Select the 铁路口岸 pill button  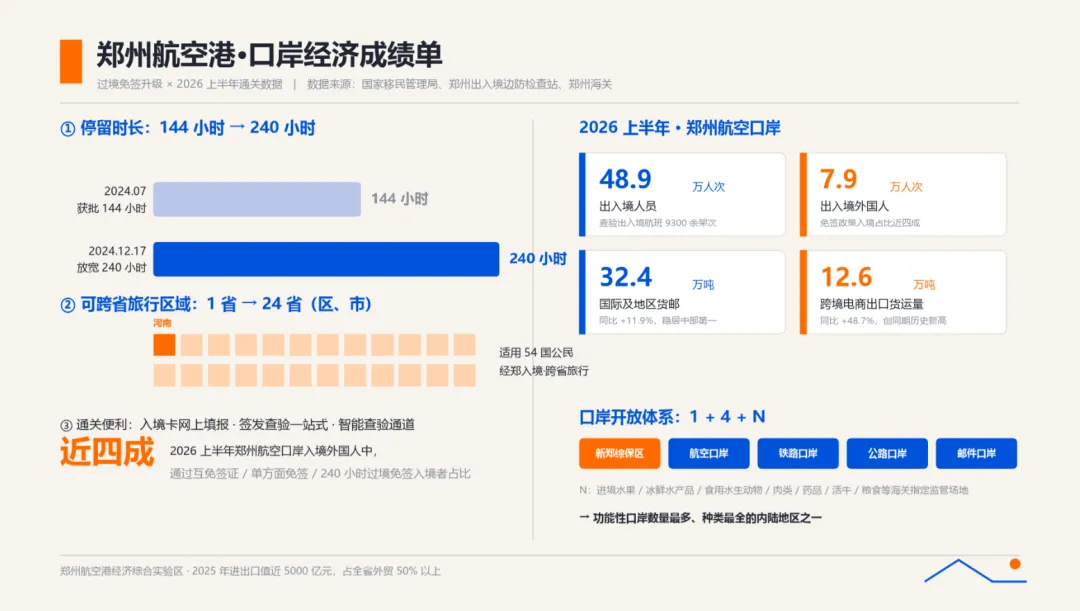[x=798, y=453]
